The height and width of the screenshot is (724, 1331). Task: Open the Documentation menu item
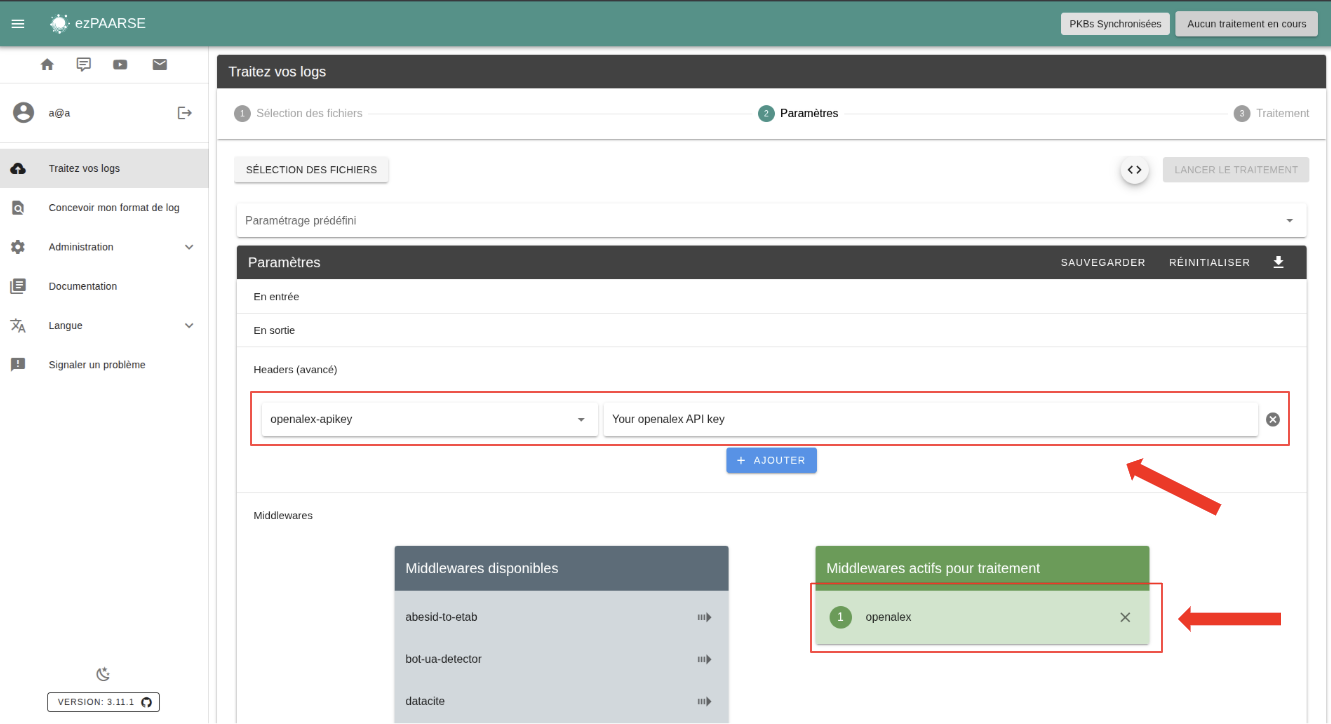tap(83, 286)
